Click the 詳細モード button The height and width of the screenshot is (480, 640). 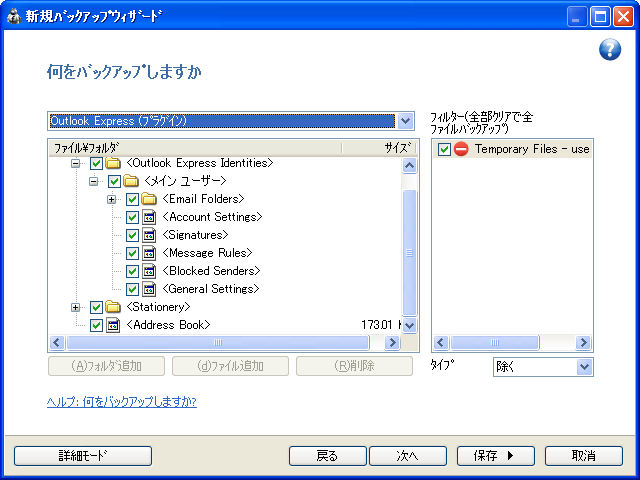click(83, 456)
